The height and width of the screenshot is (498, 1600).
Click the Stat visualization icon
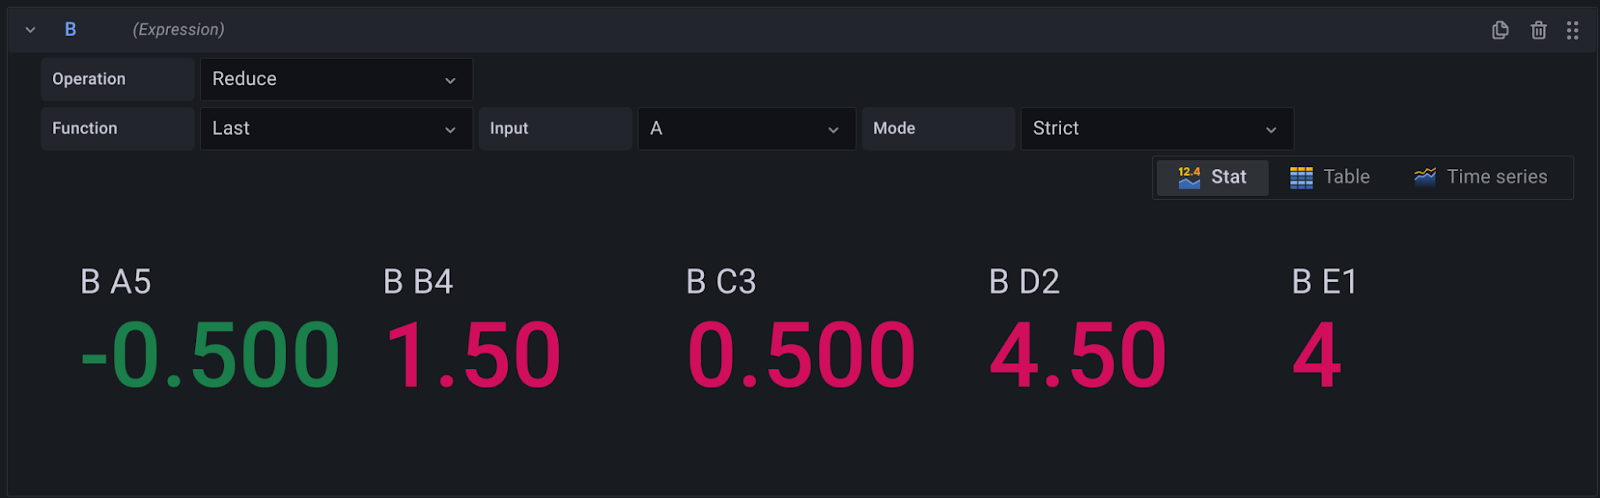click(x=1189, y=178)
